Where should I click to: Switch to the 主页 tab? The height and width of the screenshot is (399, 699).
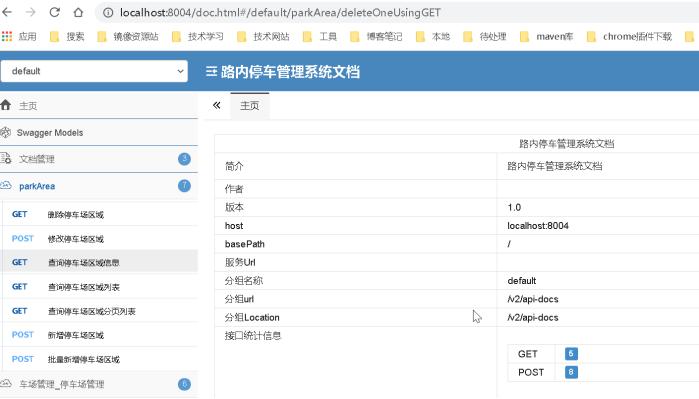(250, 106)
